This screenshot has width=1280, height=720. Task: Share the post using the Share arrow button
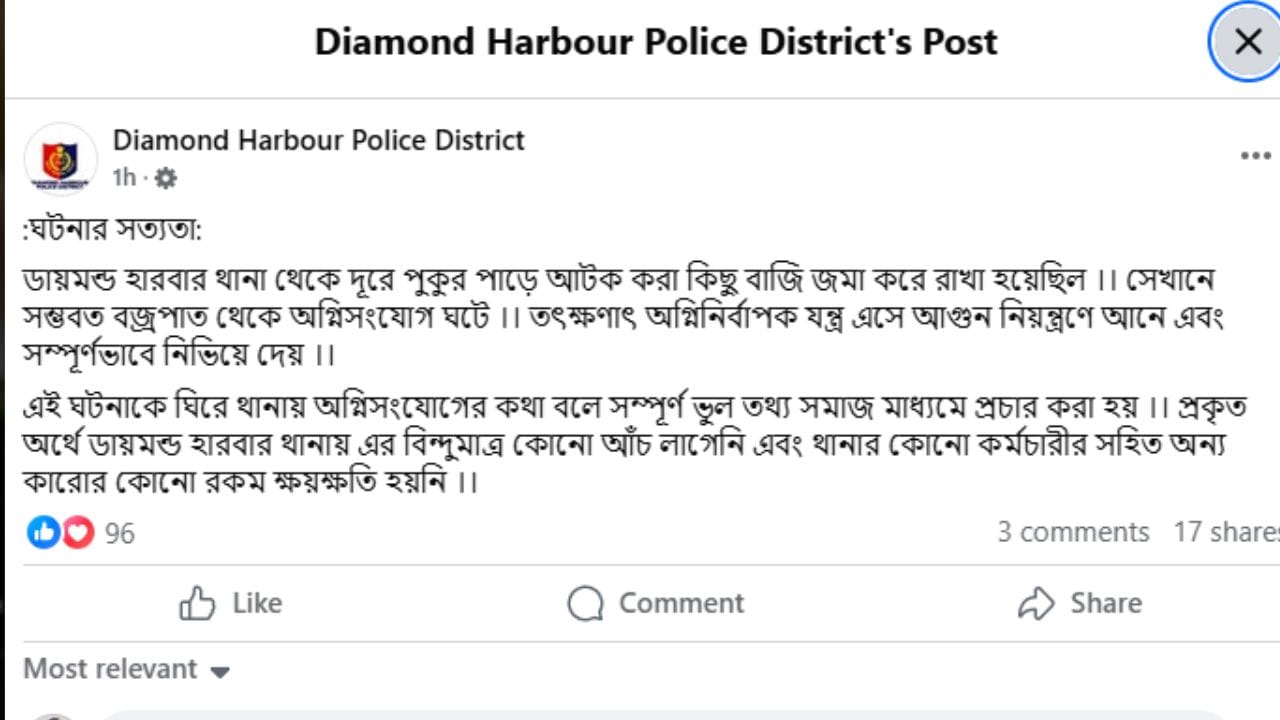click(1079, 603)
